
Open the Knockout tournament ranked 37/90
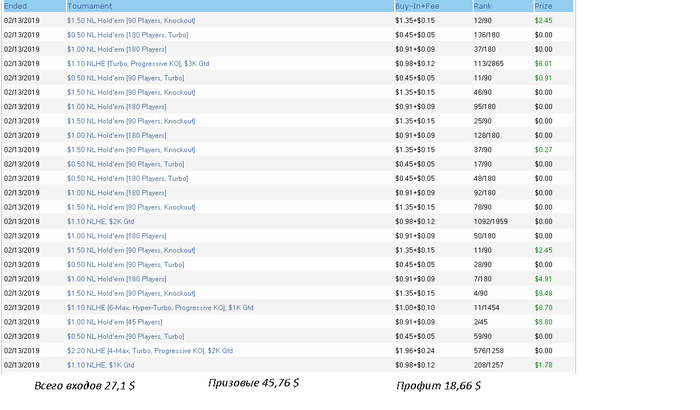[131, 150]
